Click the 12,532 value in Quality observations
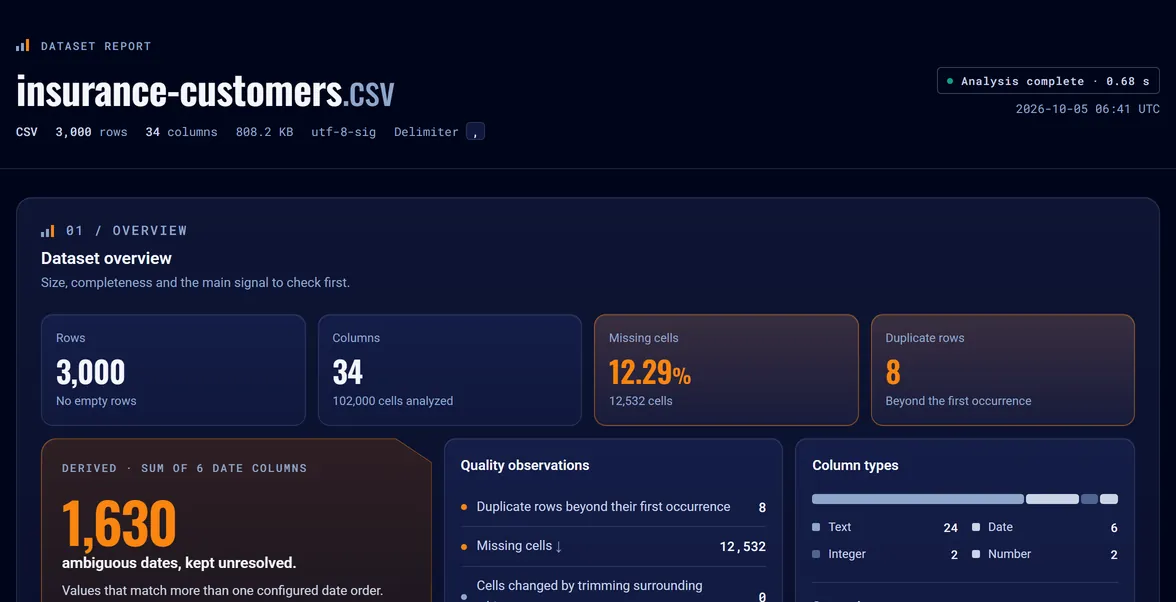 (742, 547)
